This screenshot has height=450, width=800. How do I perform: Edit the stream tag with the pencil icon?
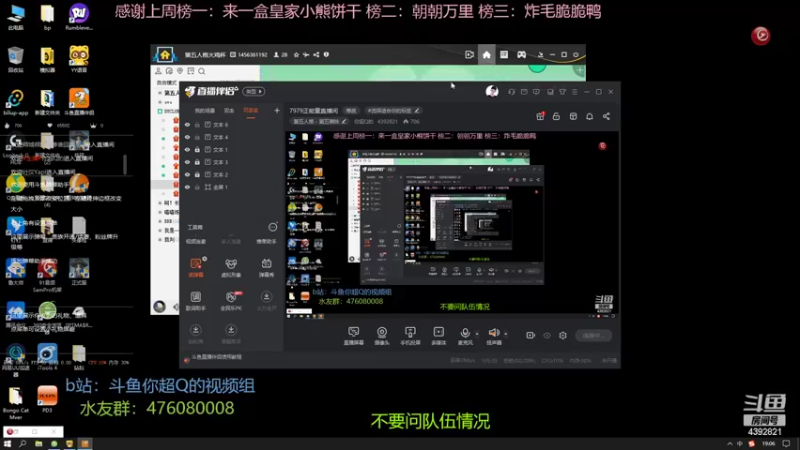coord(417,110)
